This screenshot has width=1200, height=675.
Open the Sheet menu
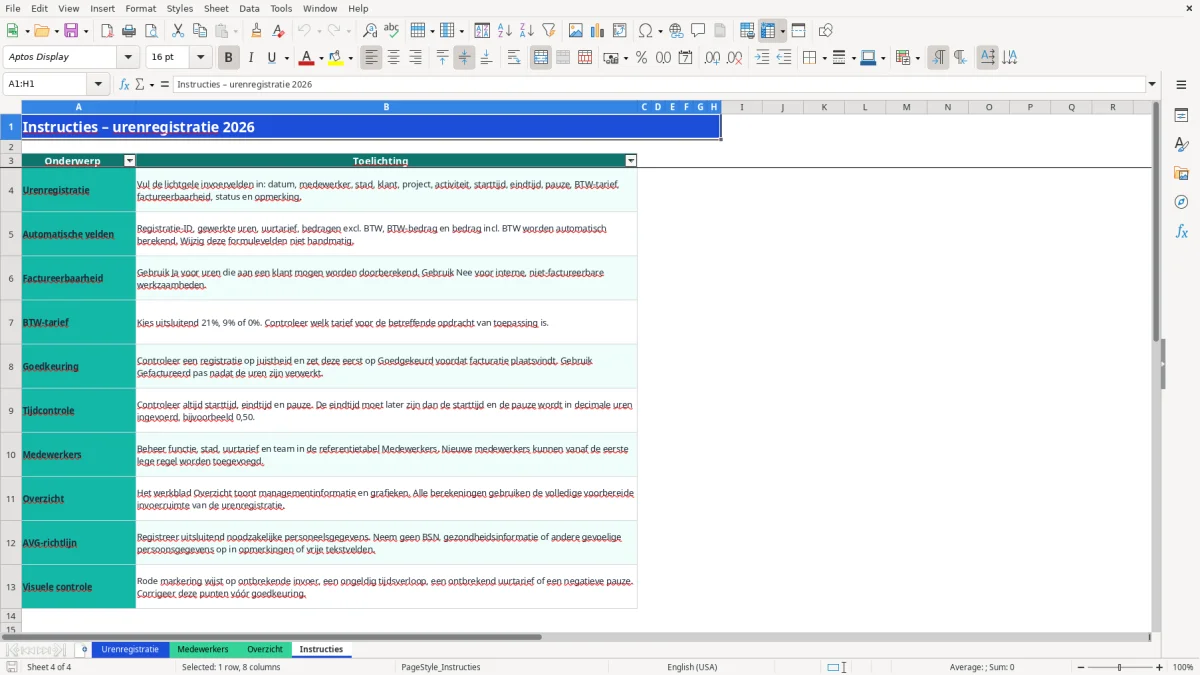point(216,8)
